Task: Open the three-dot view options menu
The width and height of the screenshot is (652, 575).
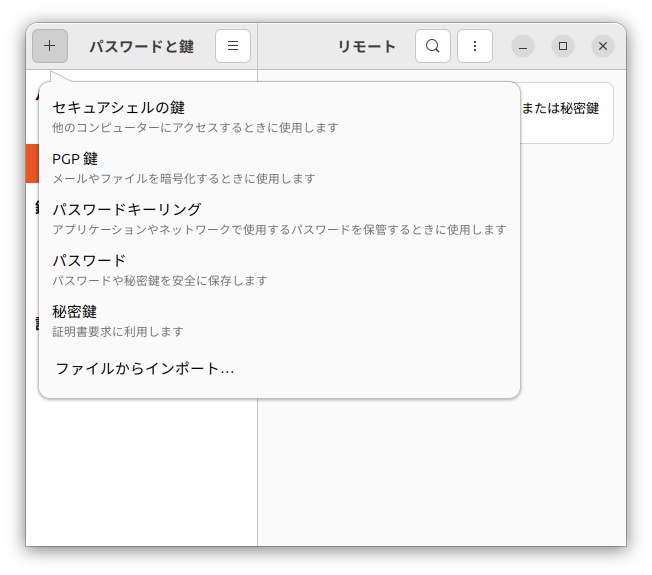Action: click(474, 46)
